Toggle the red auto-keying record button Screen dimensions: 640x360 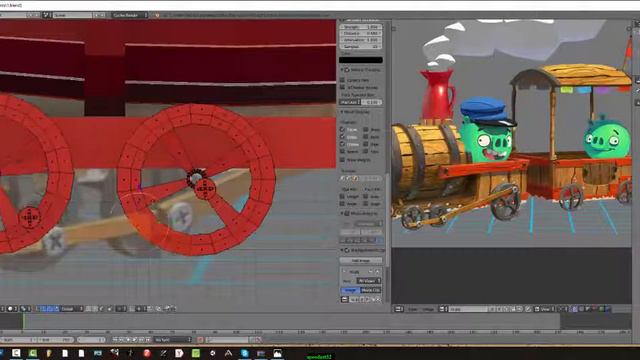tap(200, 340)
